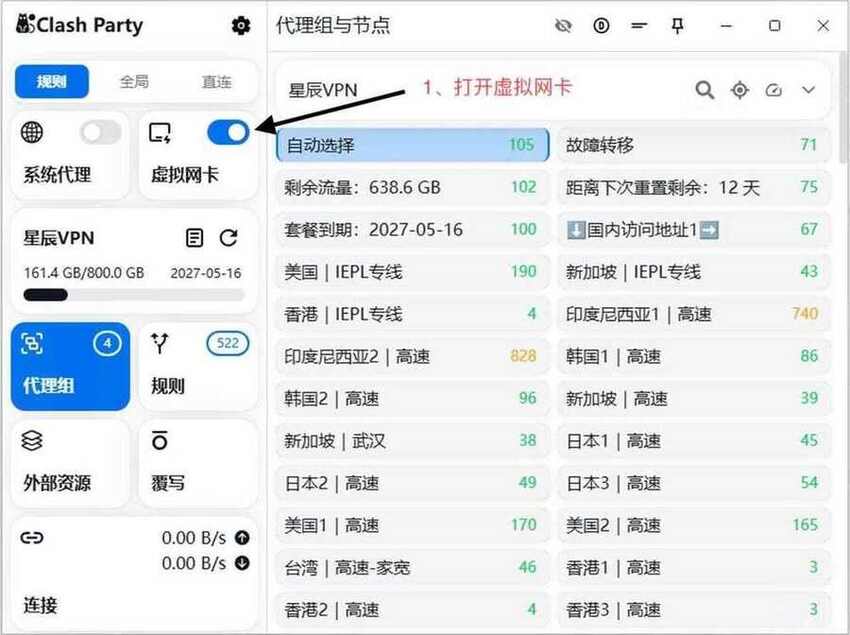Pin the window with the pin icon
Screen dimensions: 850x635
677,25
